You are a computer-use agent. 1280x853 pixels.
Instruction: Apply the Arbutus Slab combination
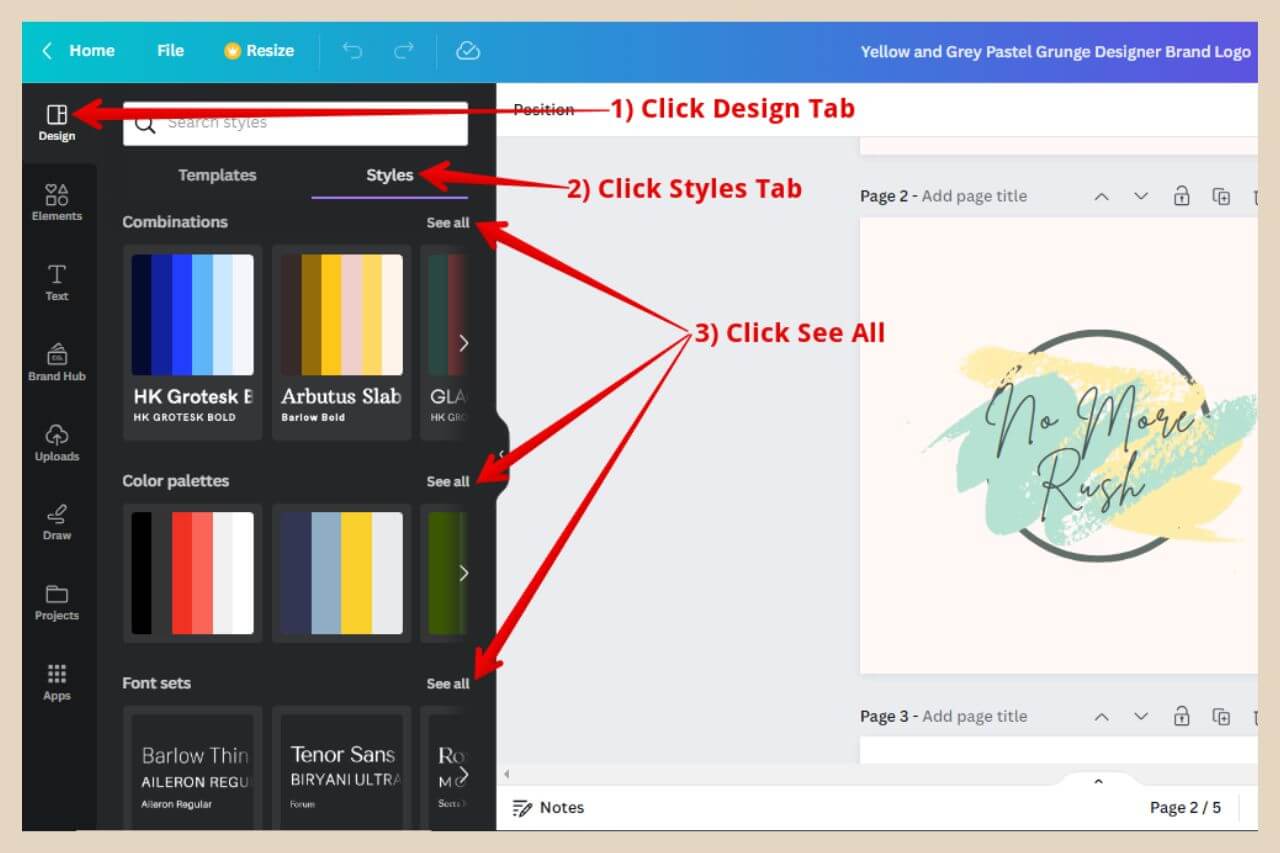[x=341, y=342]
